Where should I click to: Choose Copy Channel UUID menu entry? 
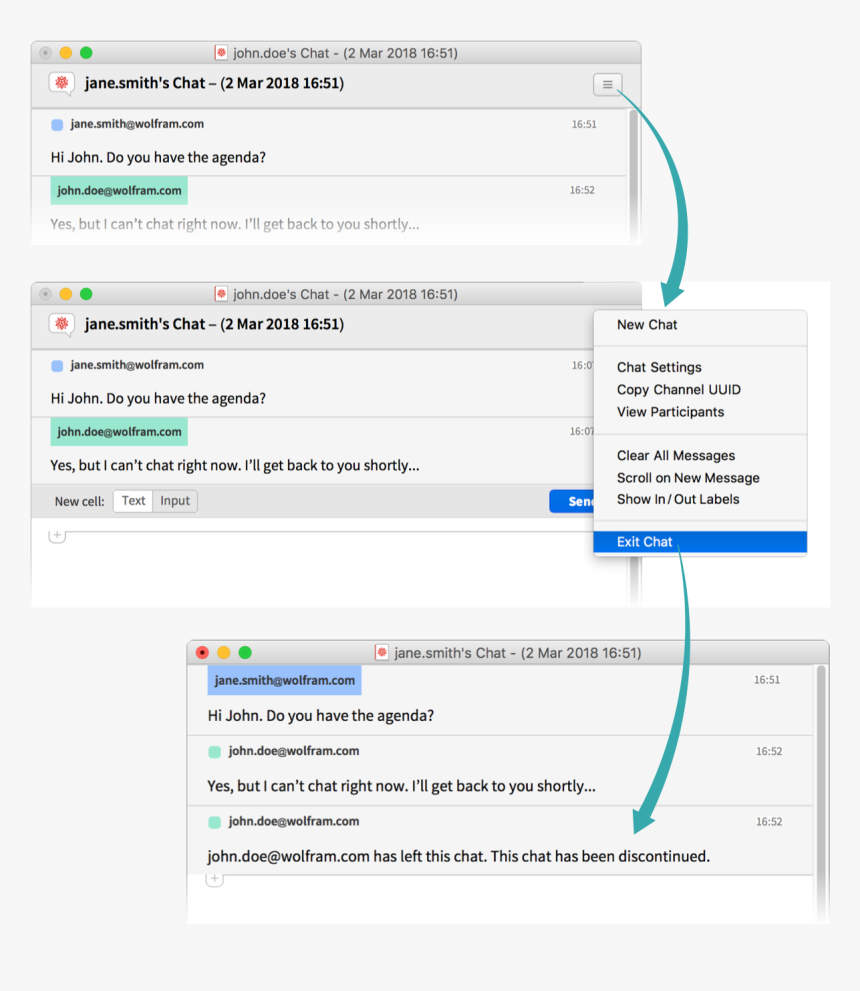coord(678,389)
